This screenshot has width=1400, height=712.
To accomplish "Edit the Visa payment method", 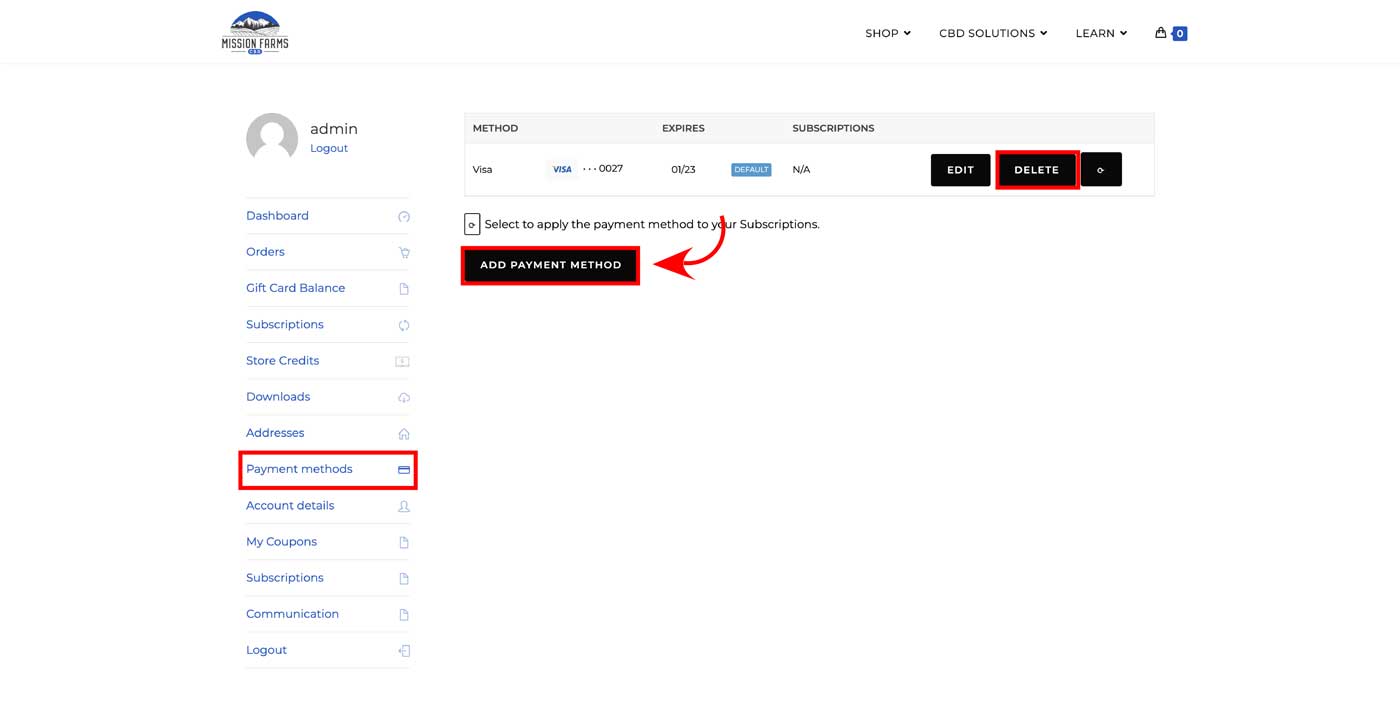I will pyautogui.click(x=960, y=170).
